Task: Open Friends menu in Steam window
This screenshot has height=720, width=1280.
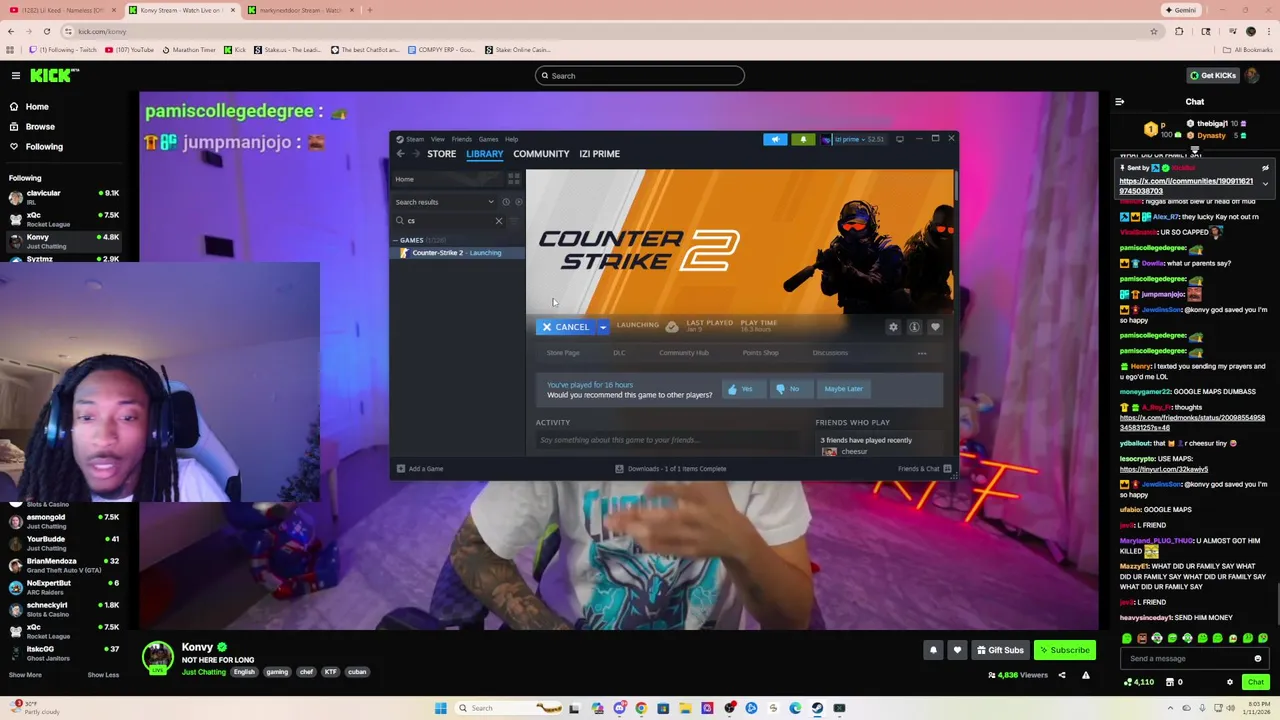Action: tap(462, 139)
